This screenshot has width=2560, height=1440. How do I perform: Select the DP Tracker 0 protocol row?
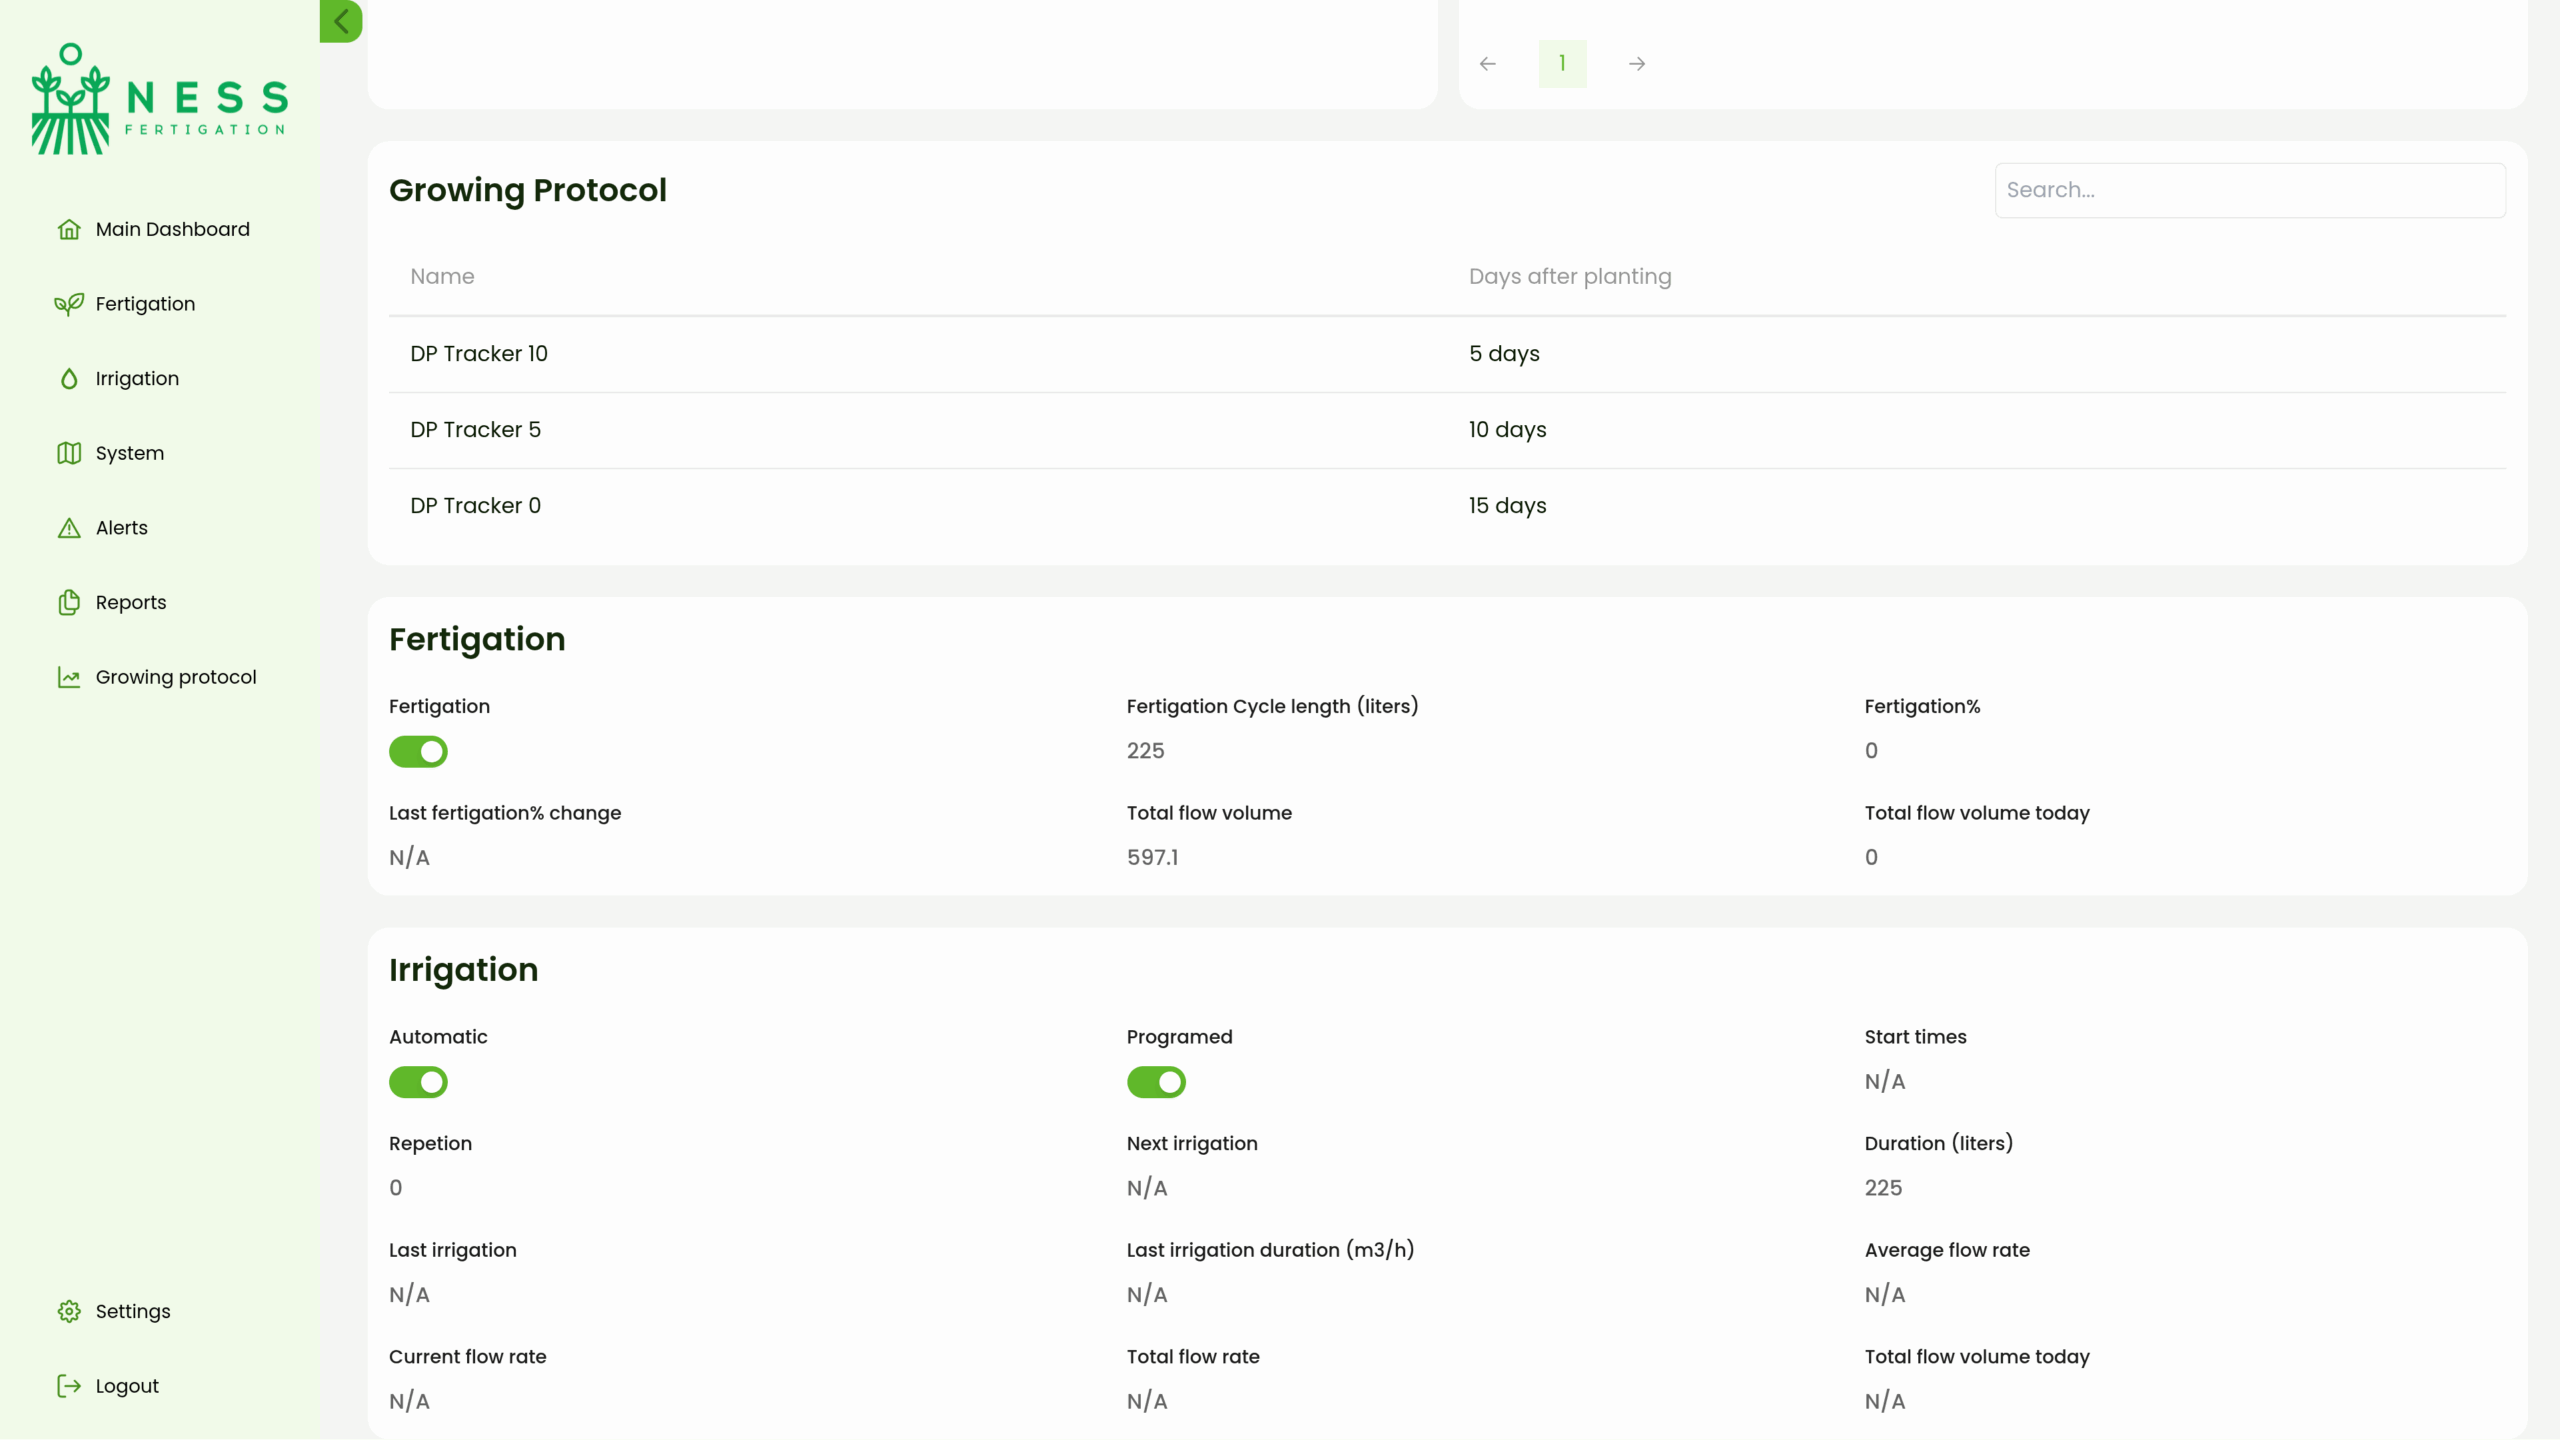(x=476, y=506)
